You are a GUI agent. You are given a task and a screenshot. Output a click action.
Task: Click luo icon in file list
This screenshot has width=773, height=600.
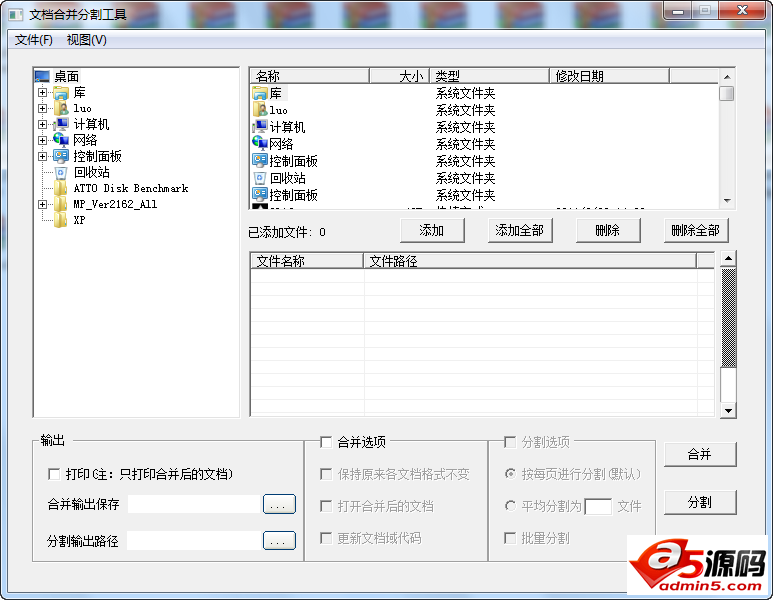pyautogui.click(x=260, y=110)
